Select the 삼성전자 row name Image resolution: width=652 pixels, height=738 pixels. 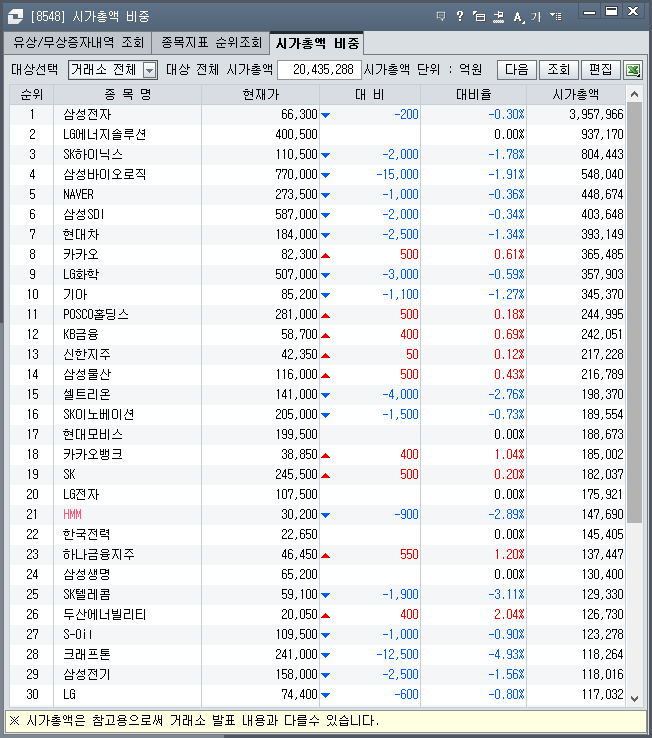click(87, 114)
